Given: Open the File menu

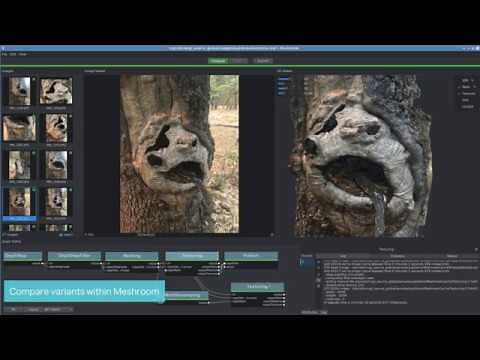Looking at the screenshot, I should tap(4, 54).
